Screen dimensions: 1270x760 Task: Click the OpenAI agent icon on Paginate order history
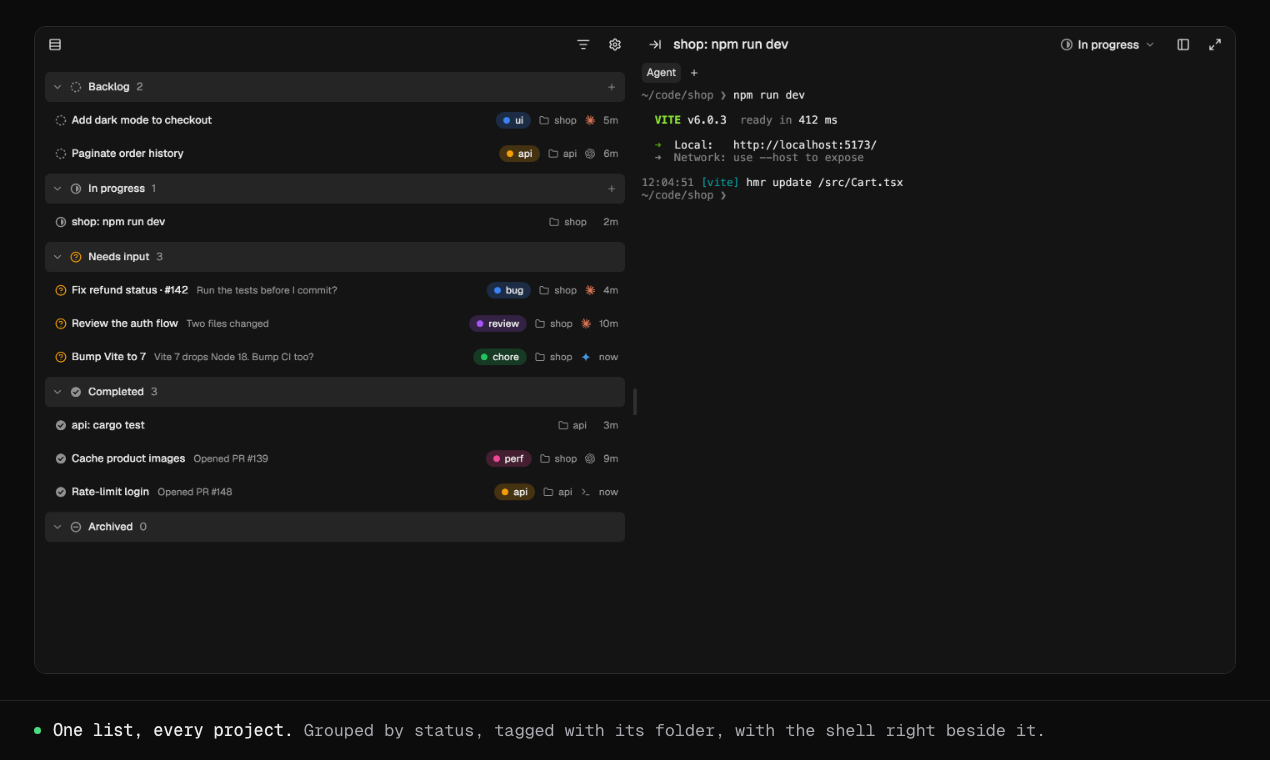pyautogui.click(x=590, y=154)
